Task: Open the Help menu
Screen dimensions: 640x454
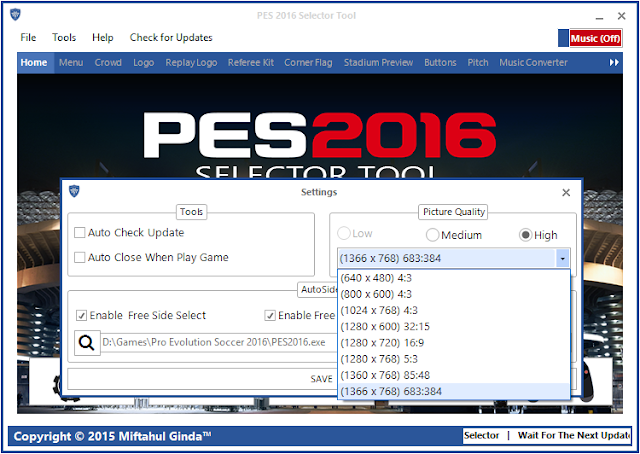Action: [x=102, y=38]
